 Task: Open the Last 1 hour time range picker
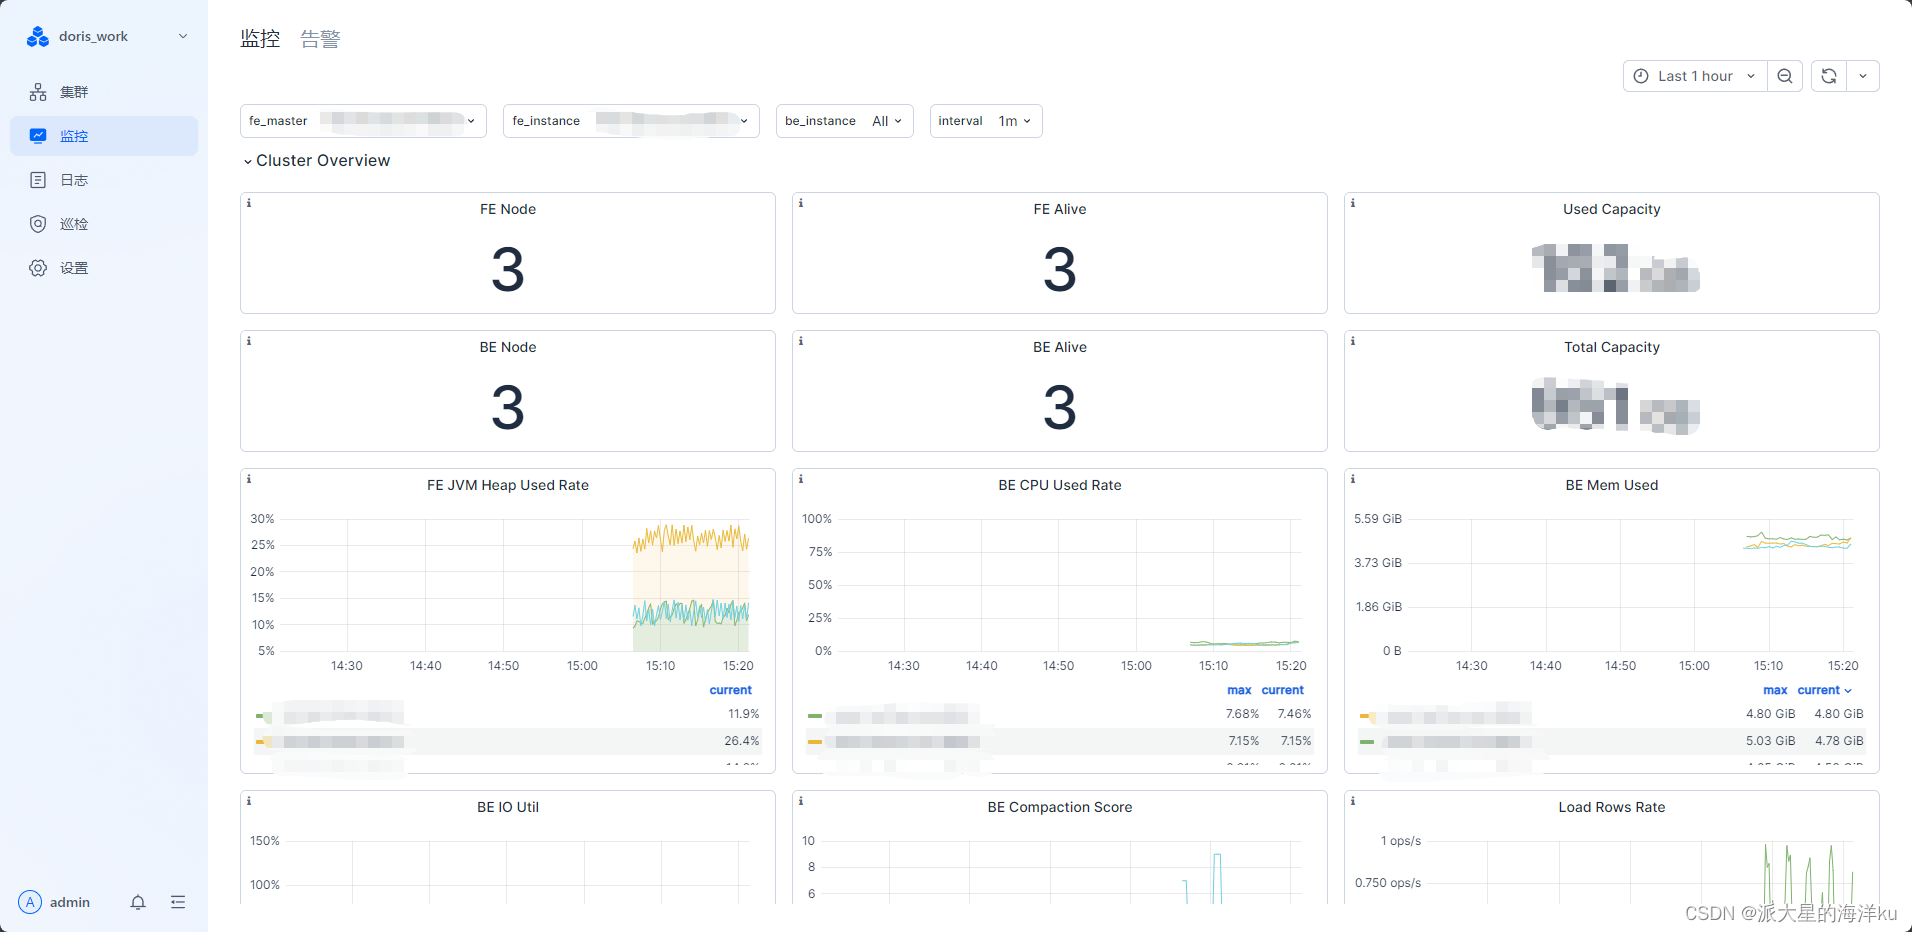coord(1695,75)
